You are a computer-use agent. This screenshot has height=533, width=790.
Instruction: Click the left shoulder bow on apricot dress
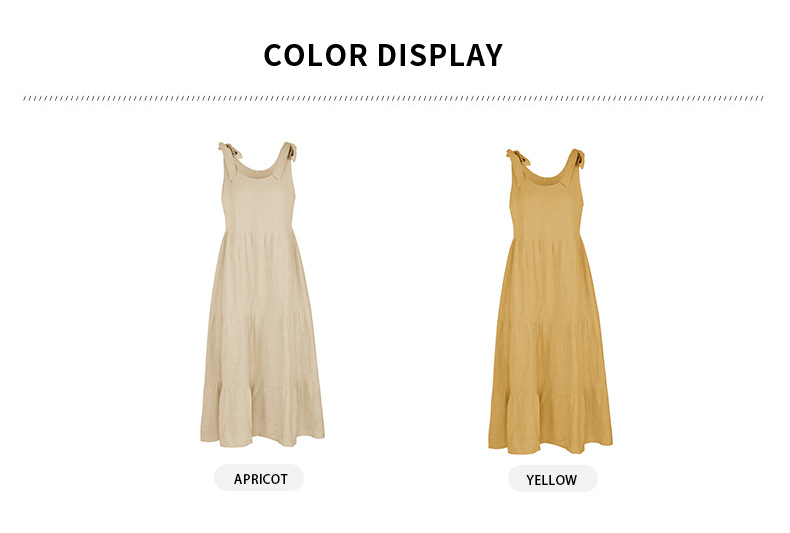[x=229, y=152]
